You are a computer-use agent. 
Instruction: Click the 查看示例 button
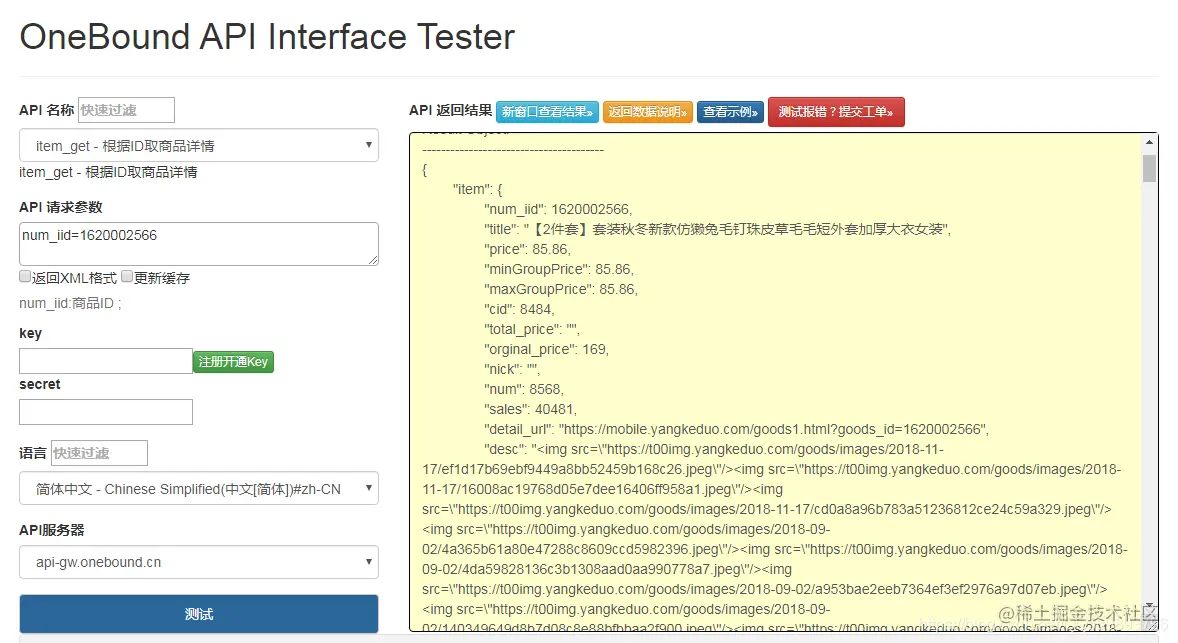(730, 112)
